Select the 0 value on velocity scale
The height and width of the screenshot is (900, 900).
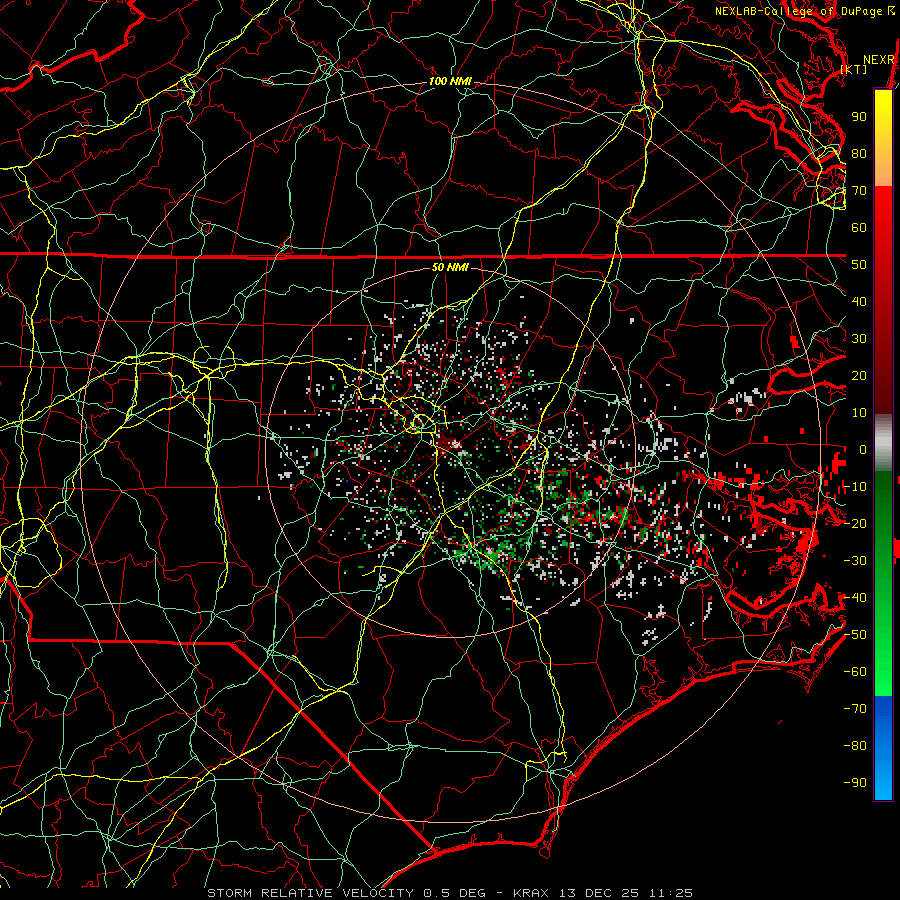pyautogui.click(x=863, y=449)
